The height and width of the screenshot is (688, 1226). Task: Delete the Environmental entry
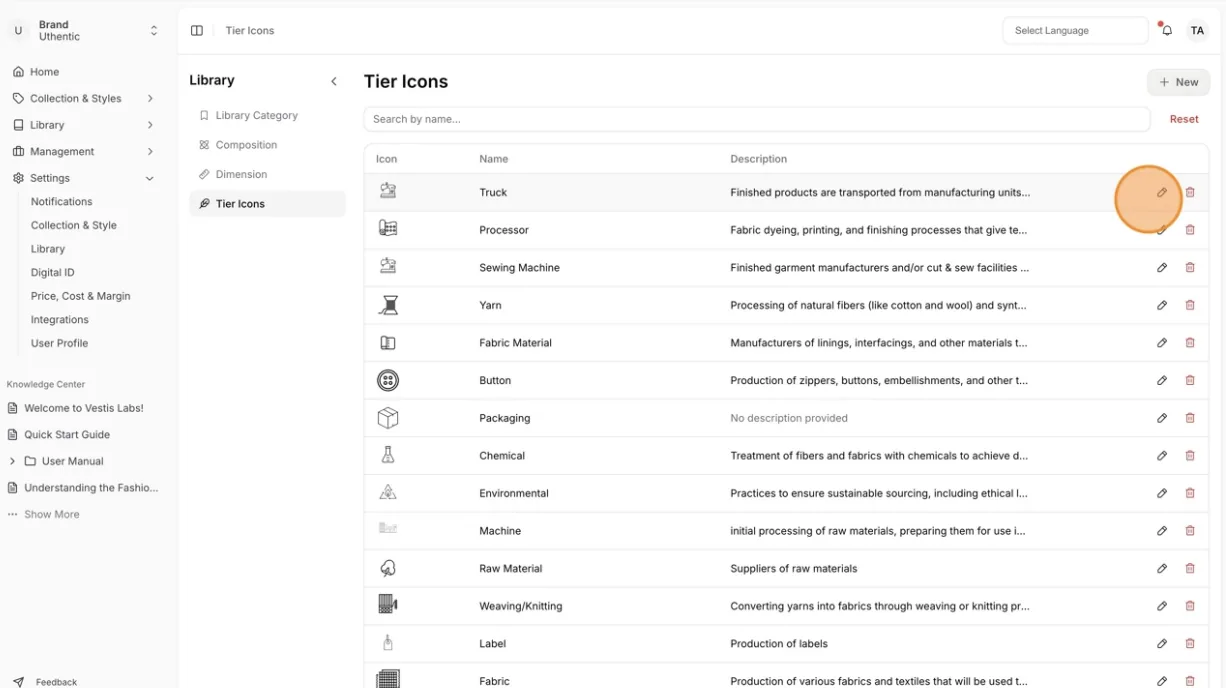coord(1190,493)
